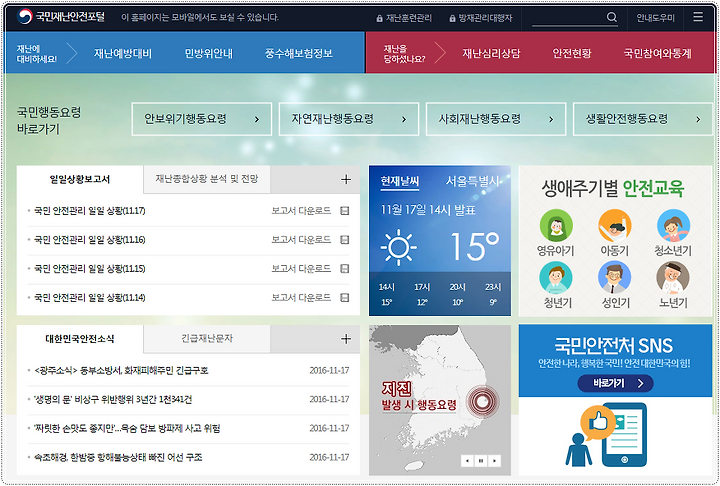The width and height of the screenshot is (720, 486).
Task: Open 방파제 사고 위험 news
Action: point(127,428)
